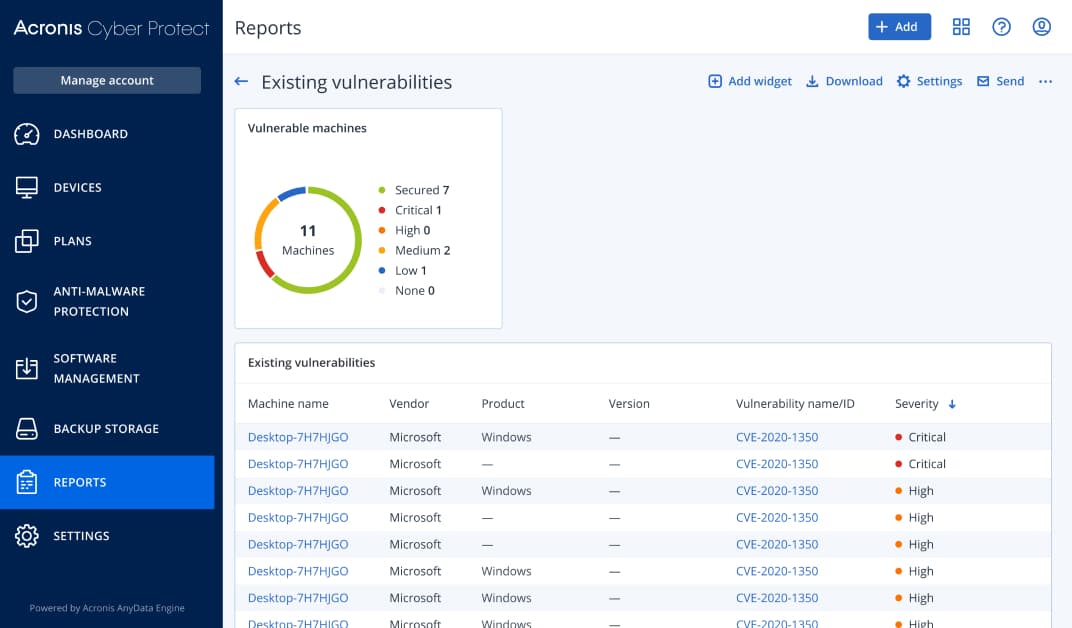Screen dimensions: 1072x628
Task: Open Devices in the sidebar
Action: coord(77,188)
